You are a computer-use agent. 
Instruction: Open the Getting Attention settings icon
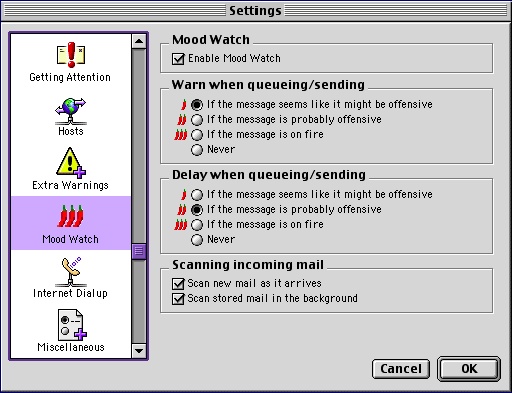point(71,55)
